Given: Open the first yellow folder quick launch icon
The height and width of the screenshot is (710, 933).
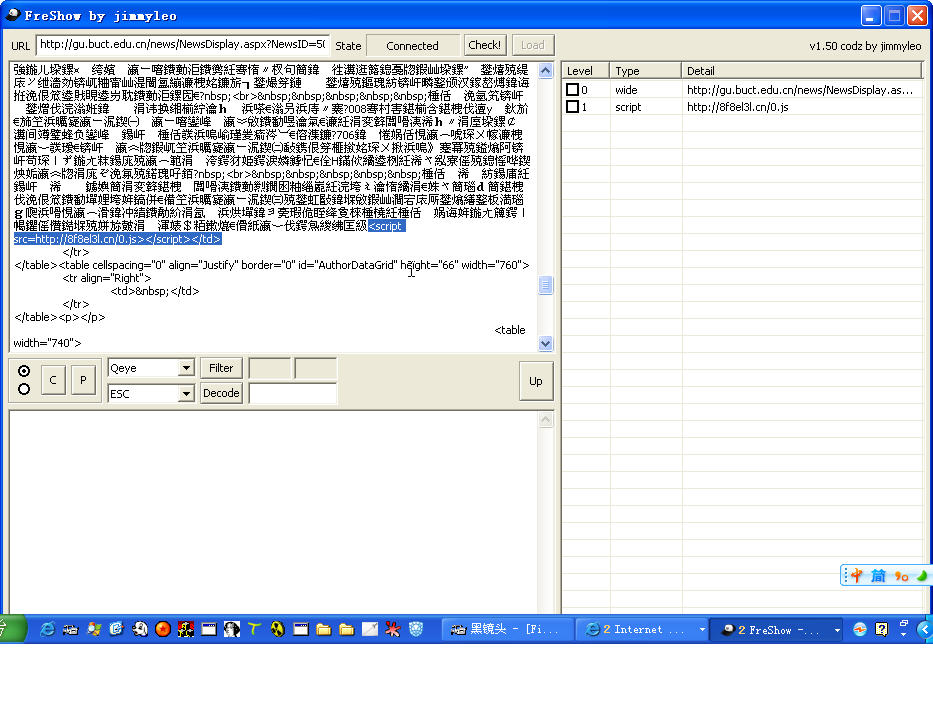Looking at the screenshot, I should click(x=324, y=629).
